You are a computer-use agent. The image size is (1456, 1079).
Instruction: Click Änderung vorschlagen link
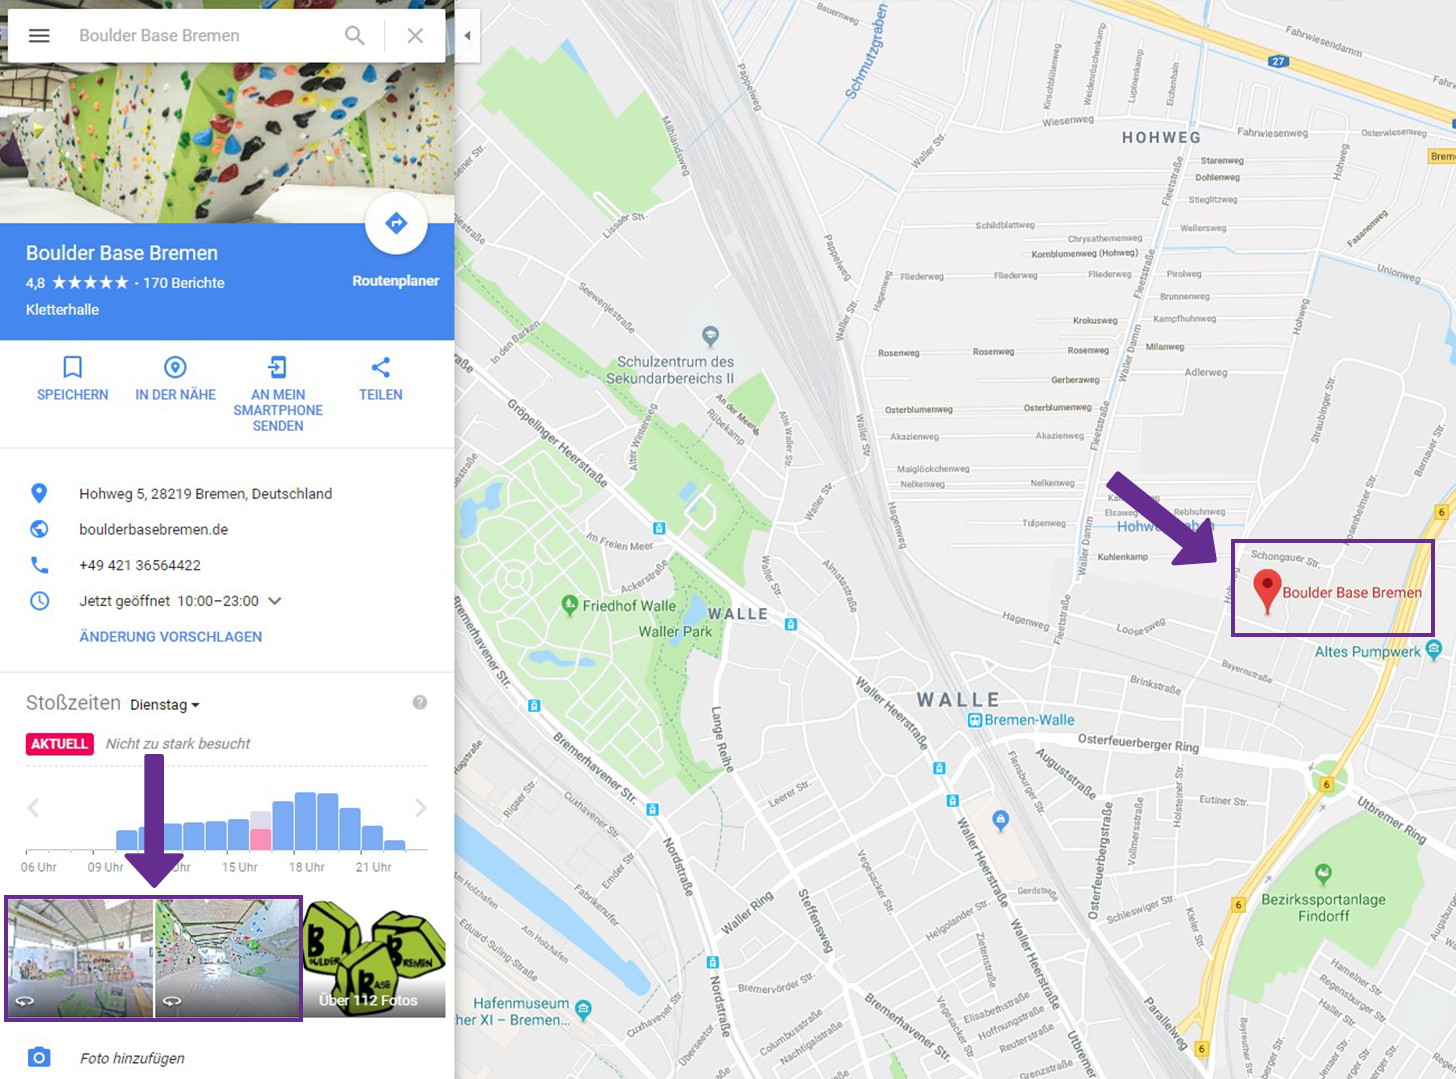[x=170, y=636]
